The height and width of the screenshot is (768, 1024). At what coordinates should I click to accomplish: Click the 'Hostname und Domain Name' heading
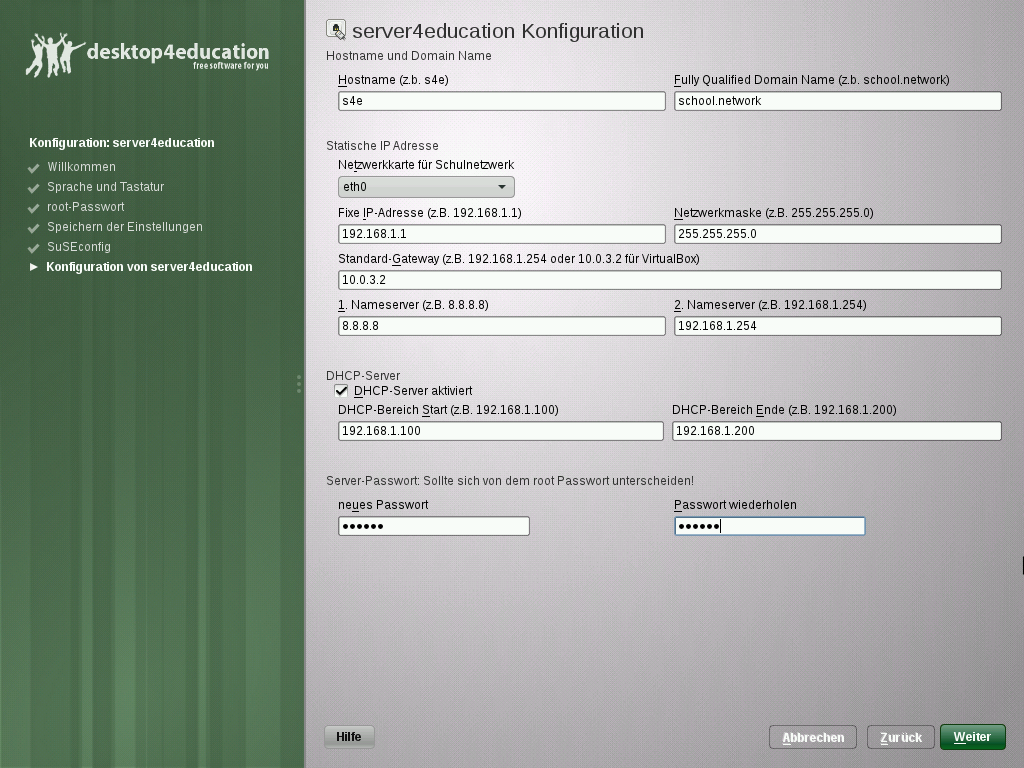click(409, 56)
